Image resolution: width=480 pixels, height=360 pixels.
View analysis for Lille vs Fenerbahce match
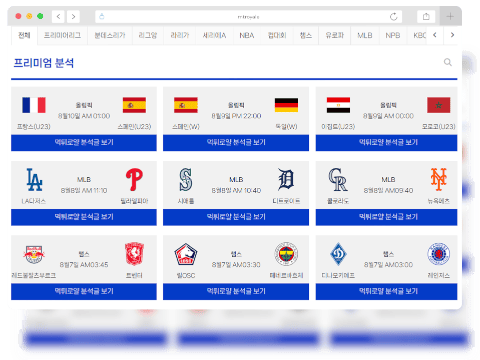[236, 292]
